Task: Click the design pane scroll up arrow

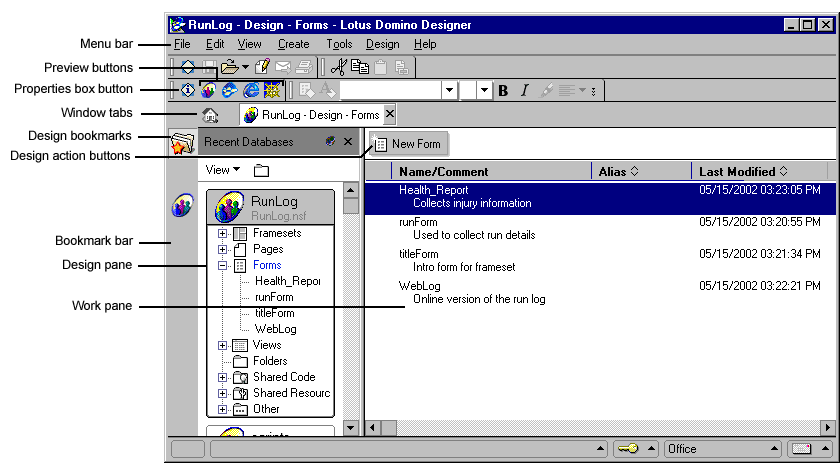Action: click(351, 190)
